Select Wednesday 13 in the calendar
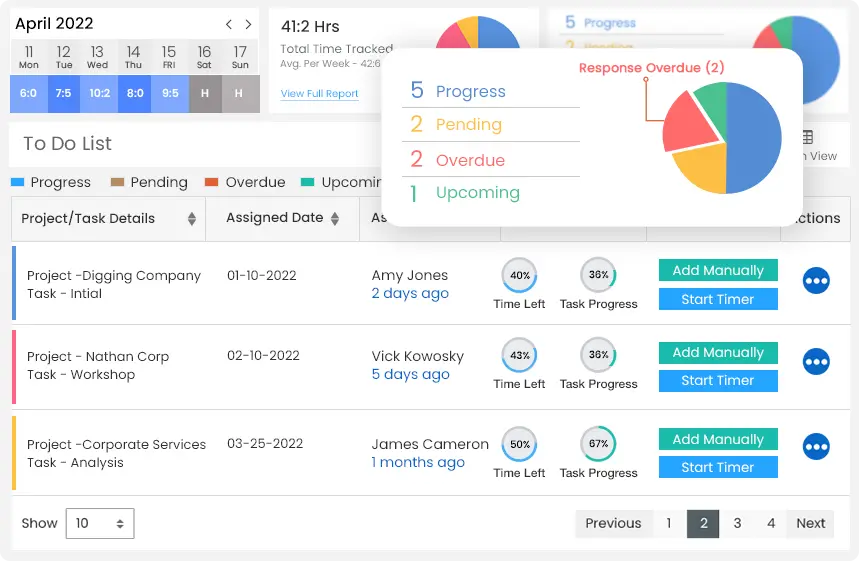859x561 pixels. click(x=97, y=57)
